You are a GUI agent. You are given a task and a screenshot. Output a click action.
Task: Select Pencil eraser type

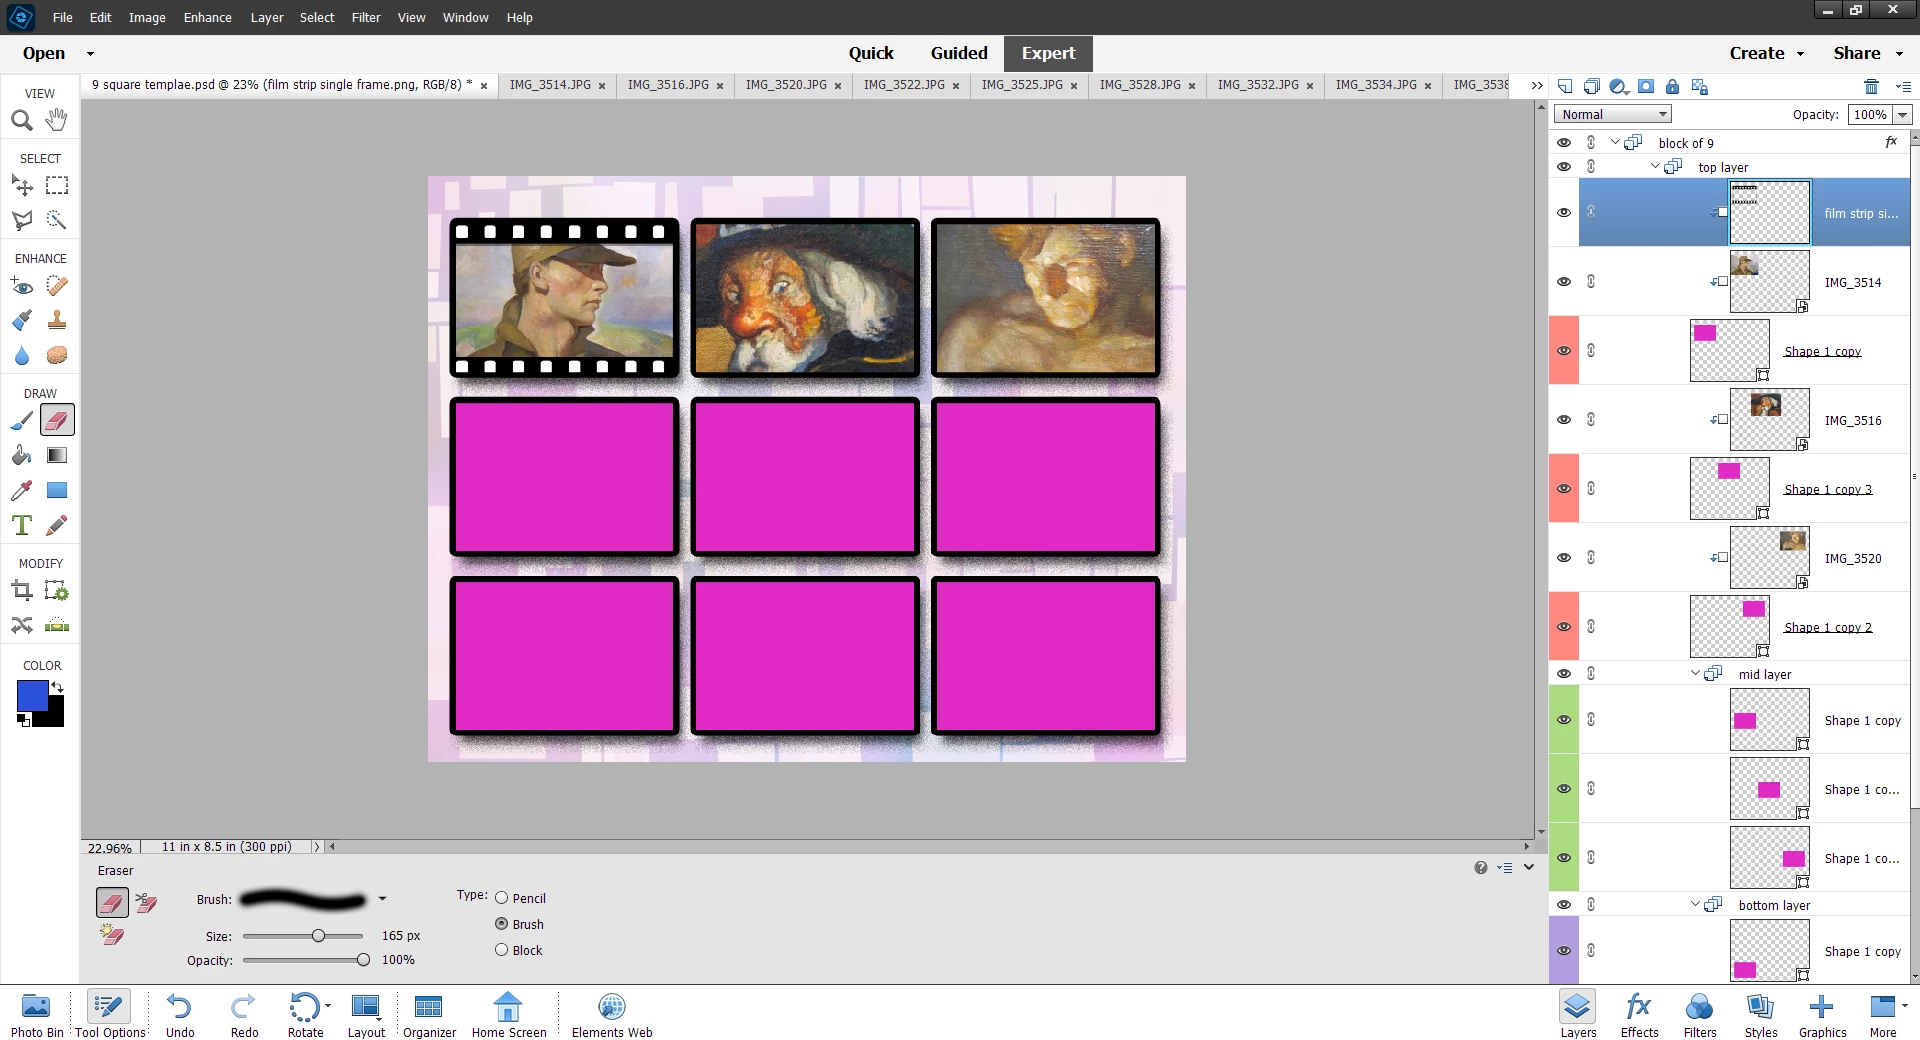502,898
